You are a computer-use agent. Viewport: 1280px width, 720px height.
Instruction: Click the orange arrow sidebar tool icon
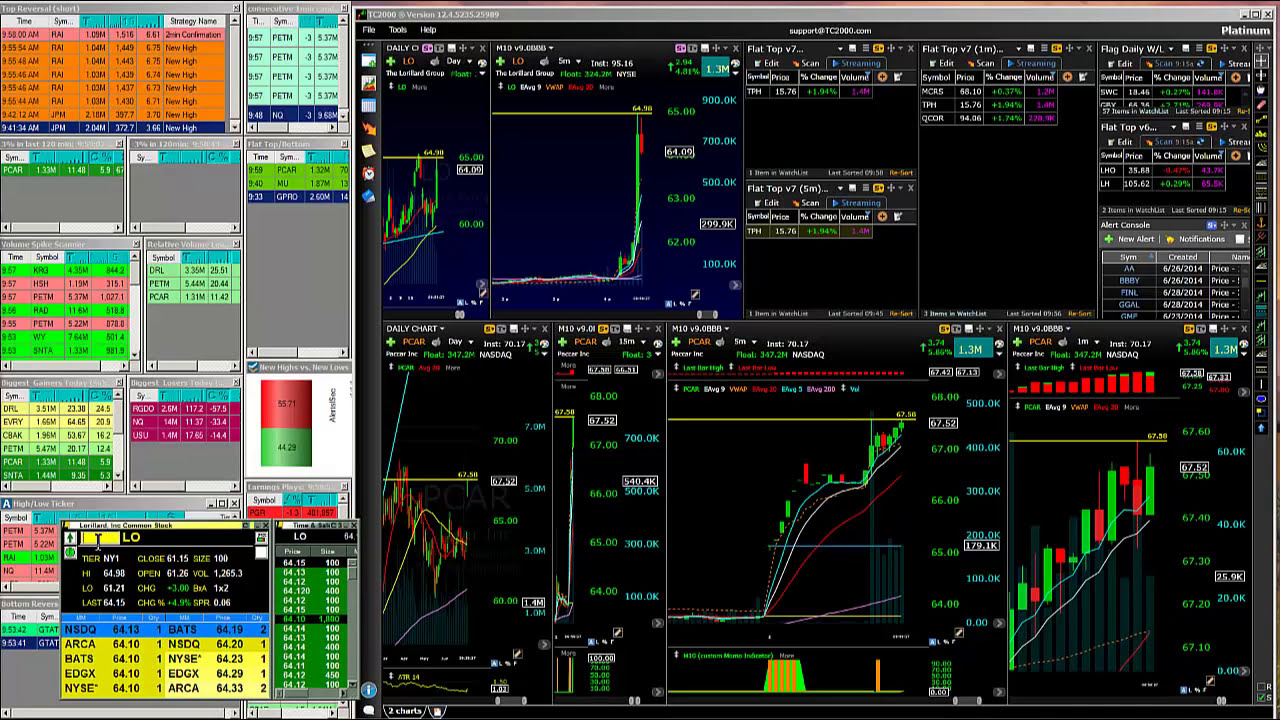(369, 128)
